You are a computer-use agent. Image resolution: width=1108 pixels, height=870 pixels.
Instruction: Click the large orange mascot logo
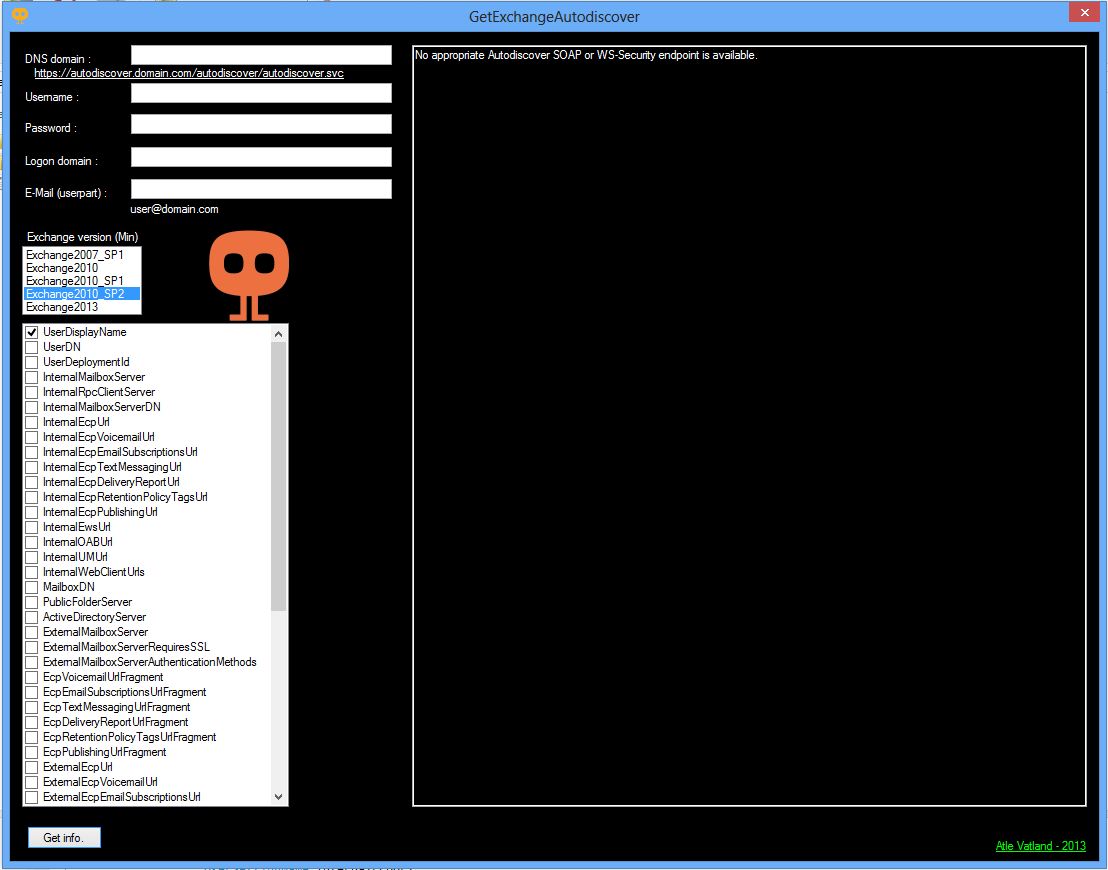249,274
